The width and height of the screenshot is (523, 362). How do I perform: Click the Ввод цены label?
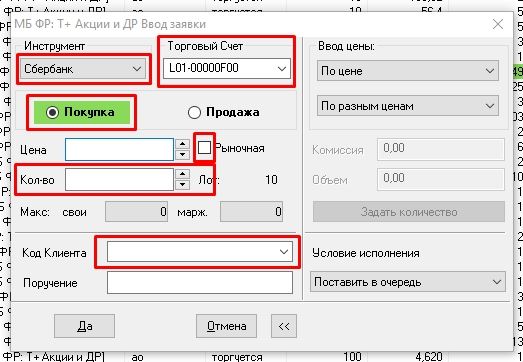pyautogui.click(x=346, y=46)
